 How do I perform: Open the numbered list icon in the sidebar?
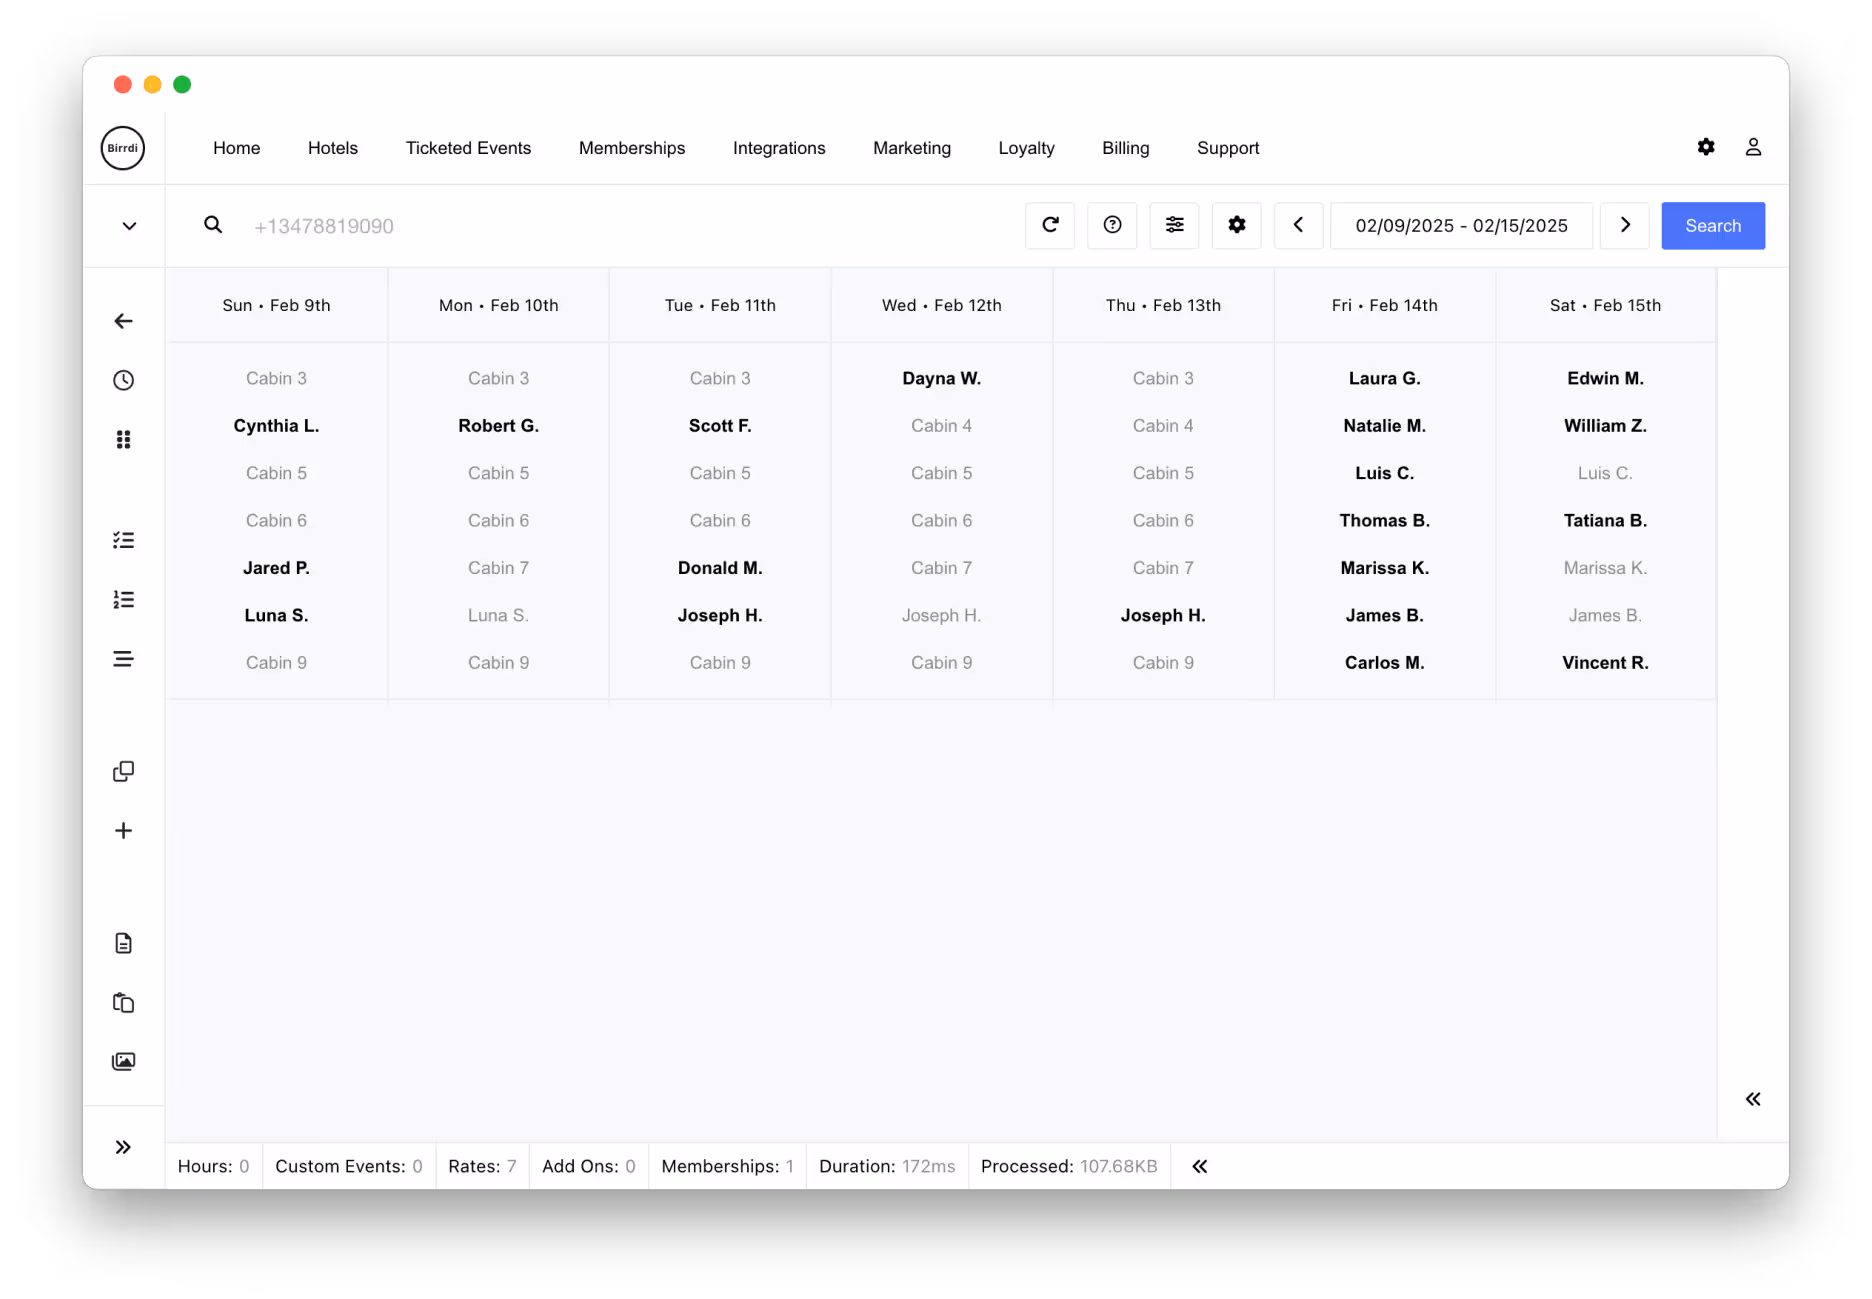[123, 599]
